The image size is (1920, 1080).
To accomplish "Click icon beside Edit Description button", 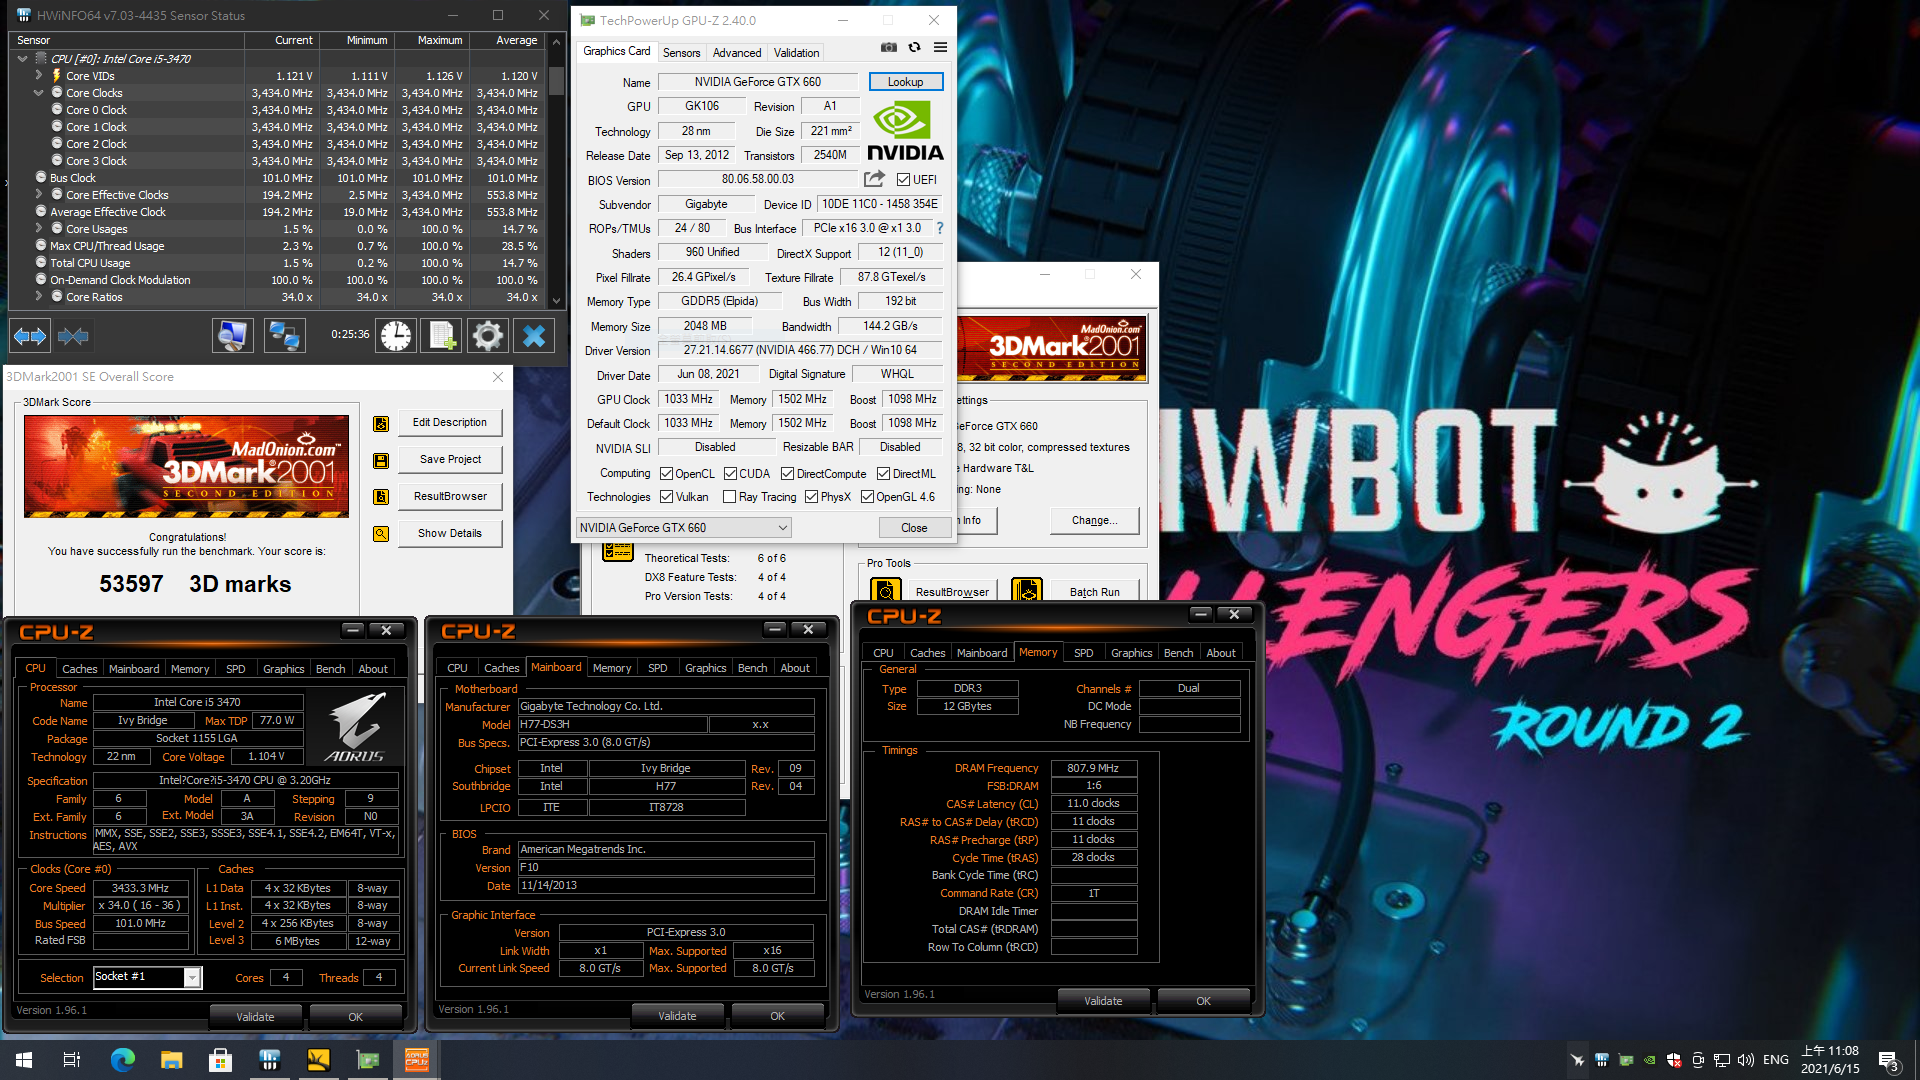I will (381, 423).
